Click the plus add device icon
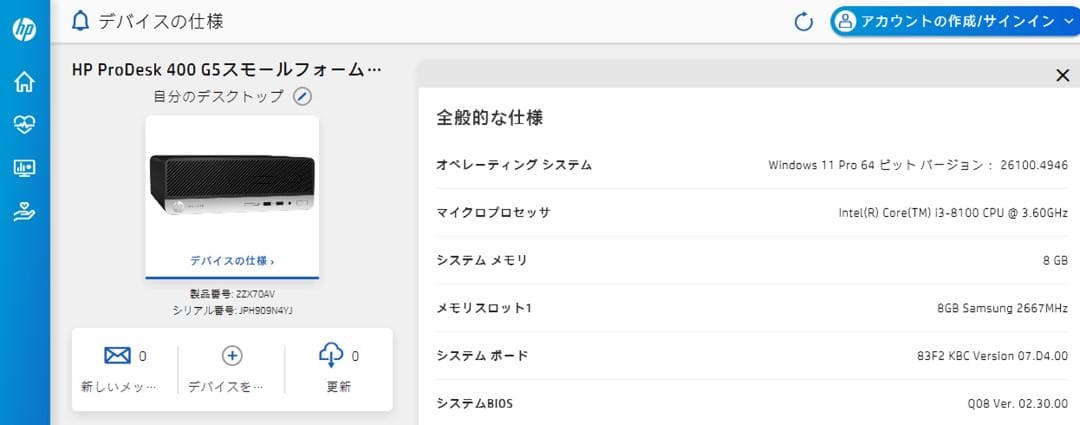 point(232,355)
